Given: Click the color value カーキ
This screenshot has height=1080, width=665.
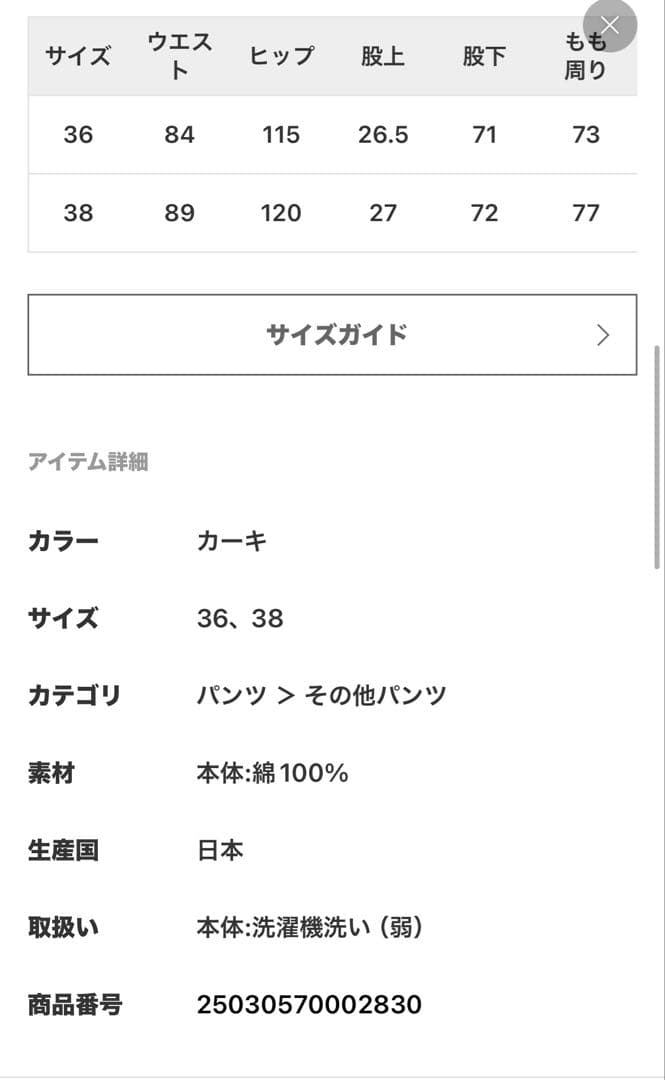Looking at the screenshot, I should [x=232, y=542].
